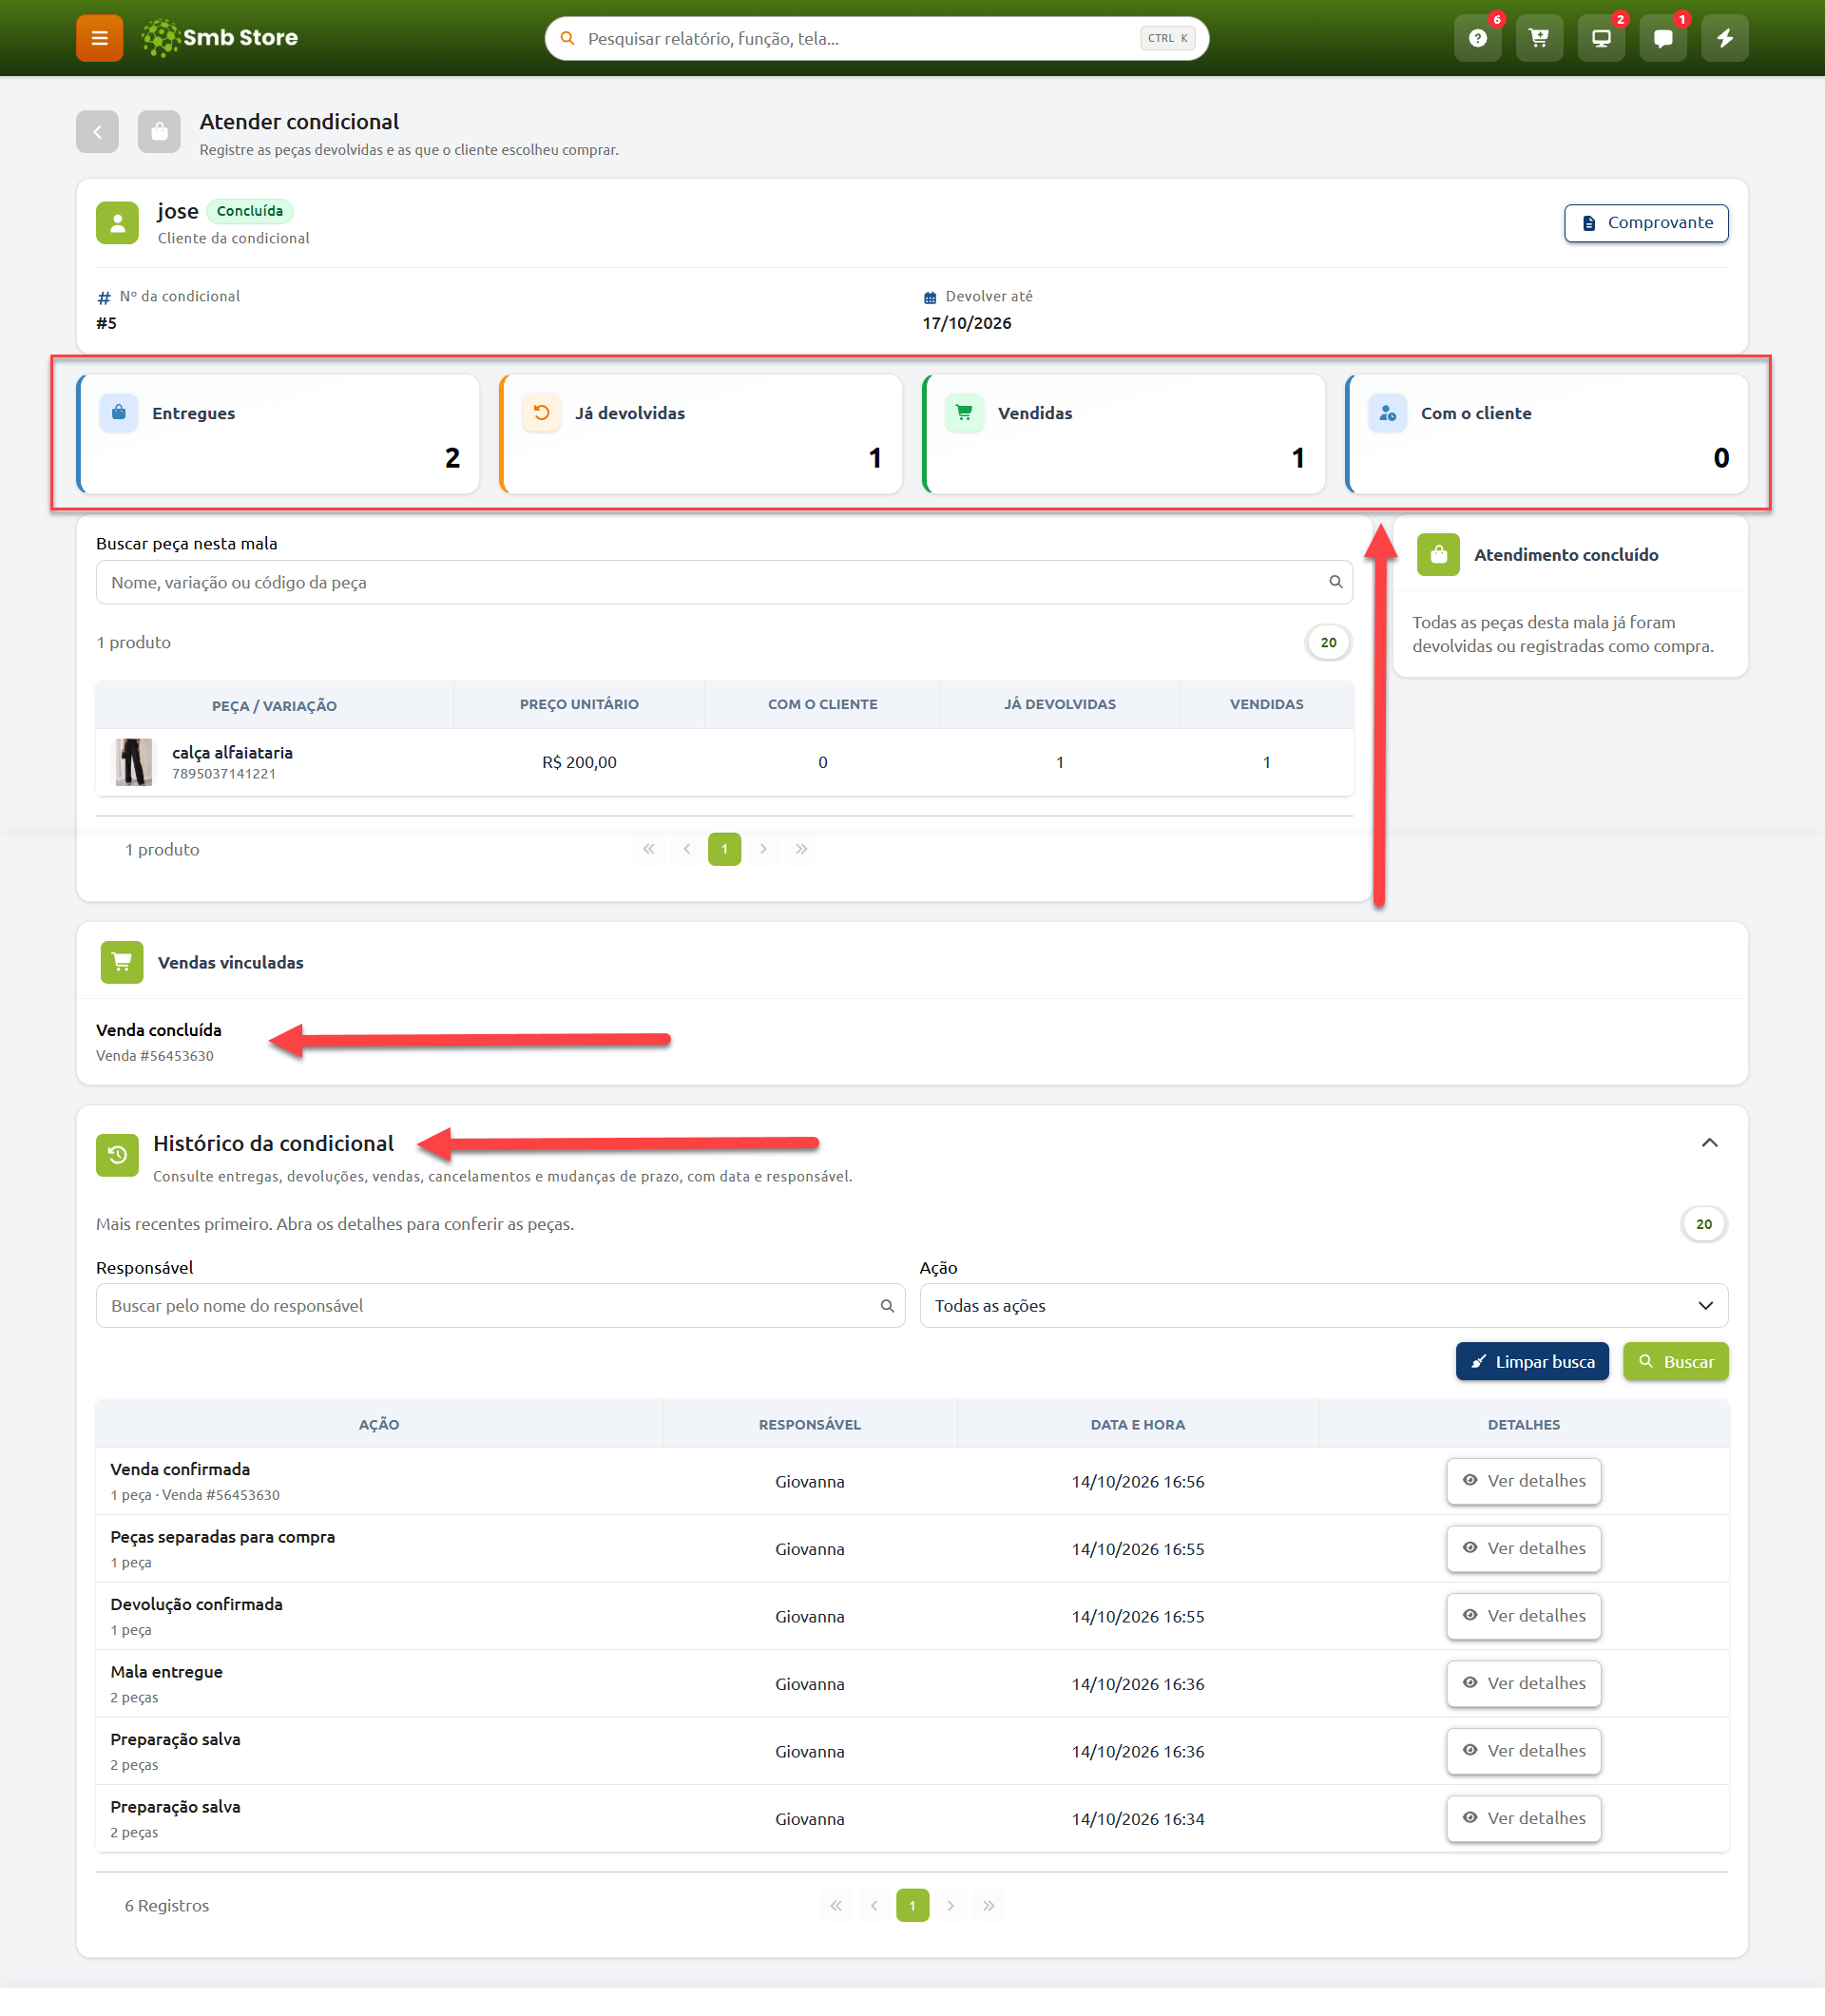Click the Entregues bag icon
1825x2016 pixels.
point(119,412)
